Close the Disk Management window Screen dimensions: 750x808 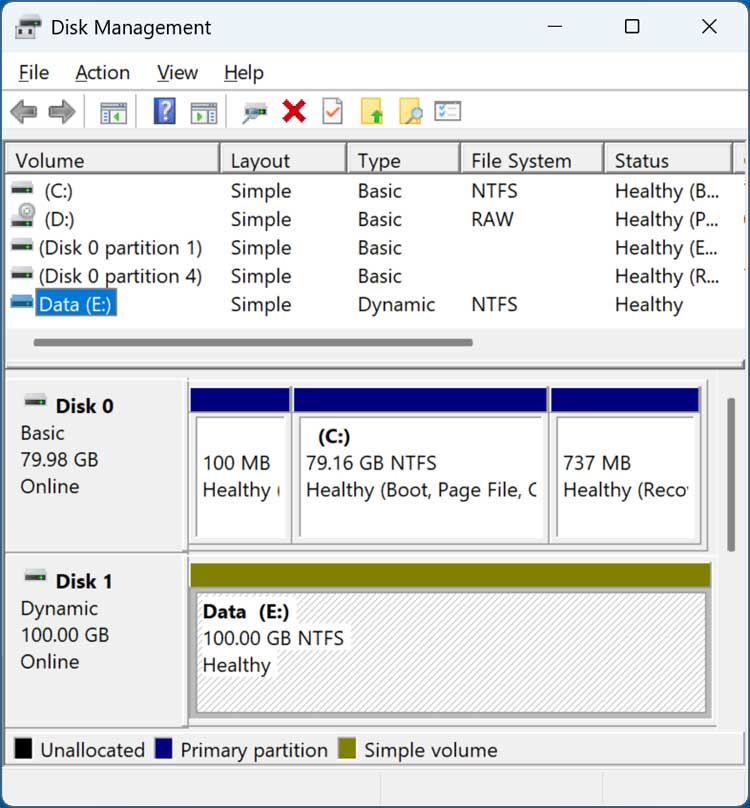(x=709, y=26)
